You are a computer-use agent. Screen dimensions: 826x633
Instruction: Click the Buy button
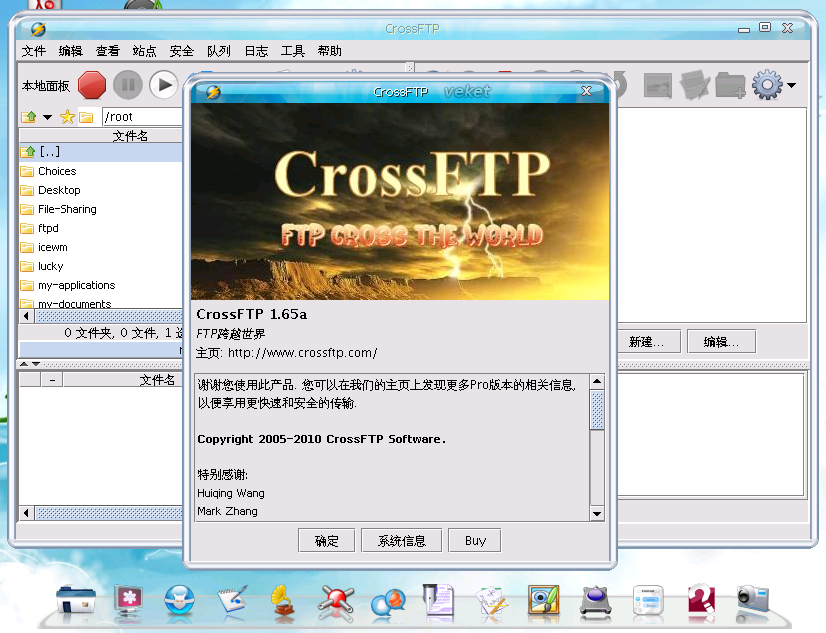click(475, 541)
